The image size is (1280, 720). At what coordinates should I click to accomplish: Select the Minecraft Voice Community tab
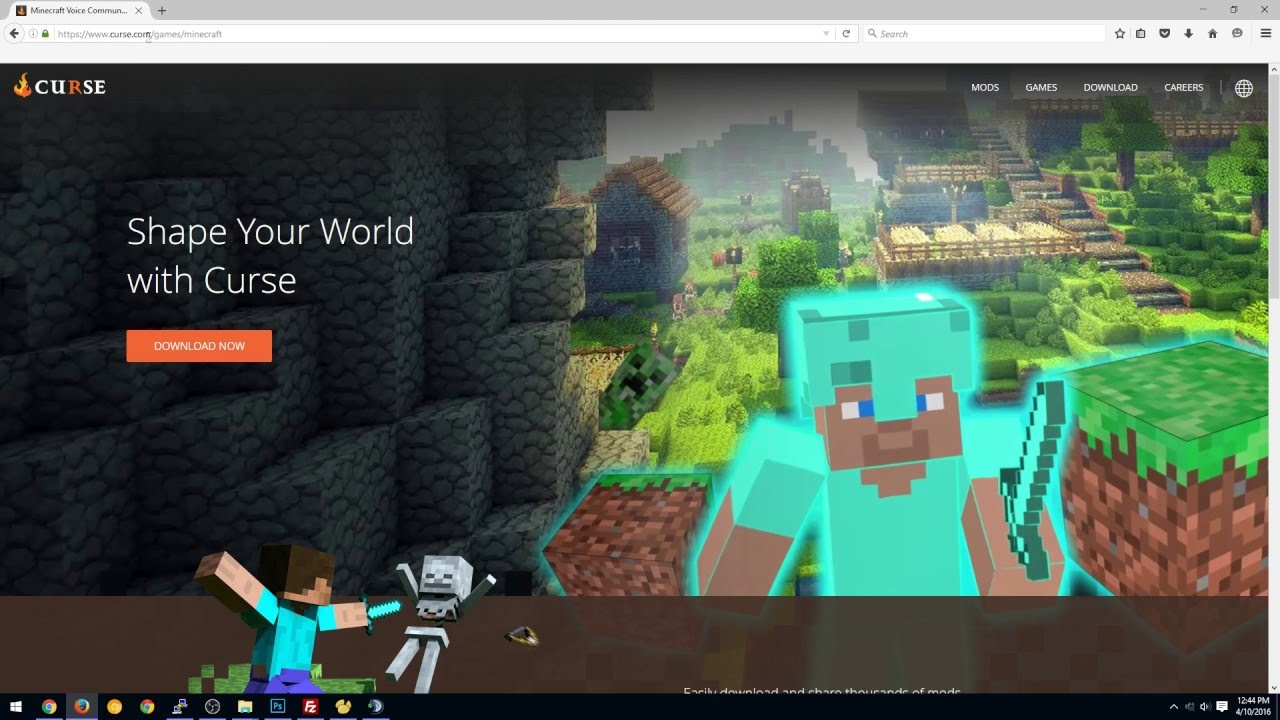coord(78,10)
